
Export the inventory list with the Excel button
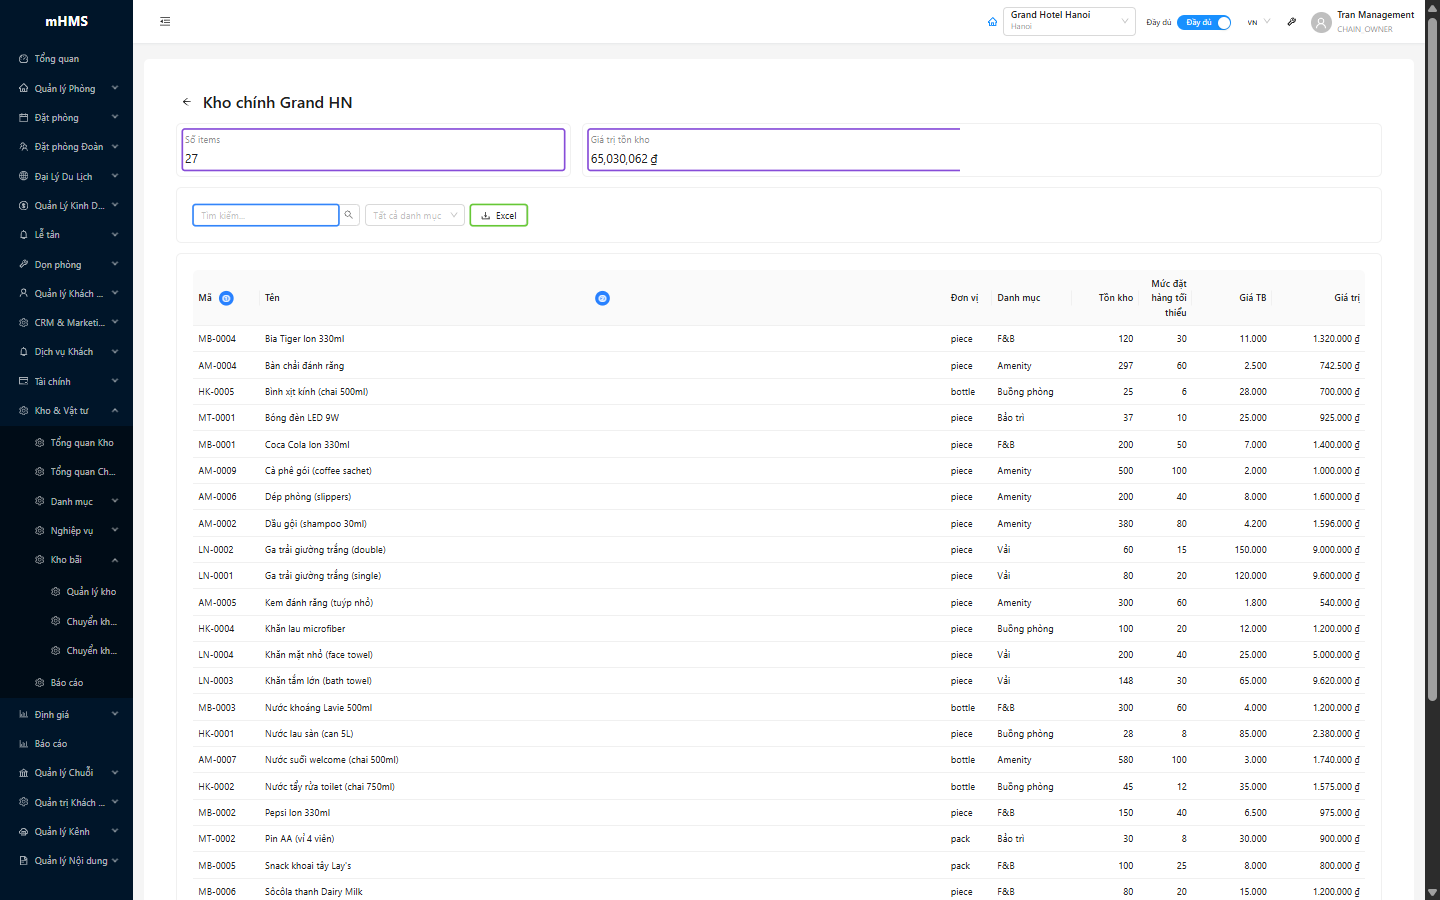point(498,215)
